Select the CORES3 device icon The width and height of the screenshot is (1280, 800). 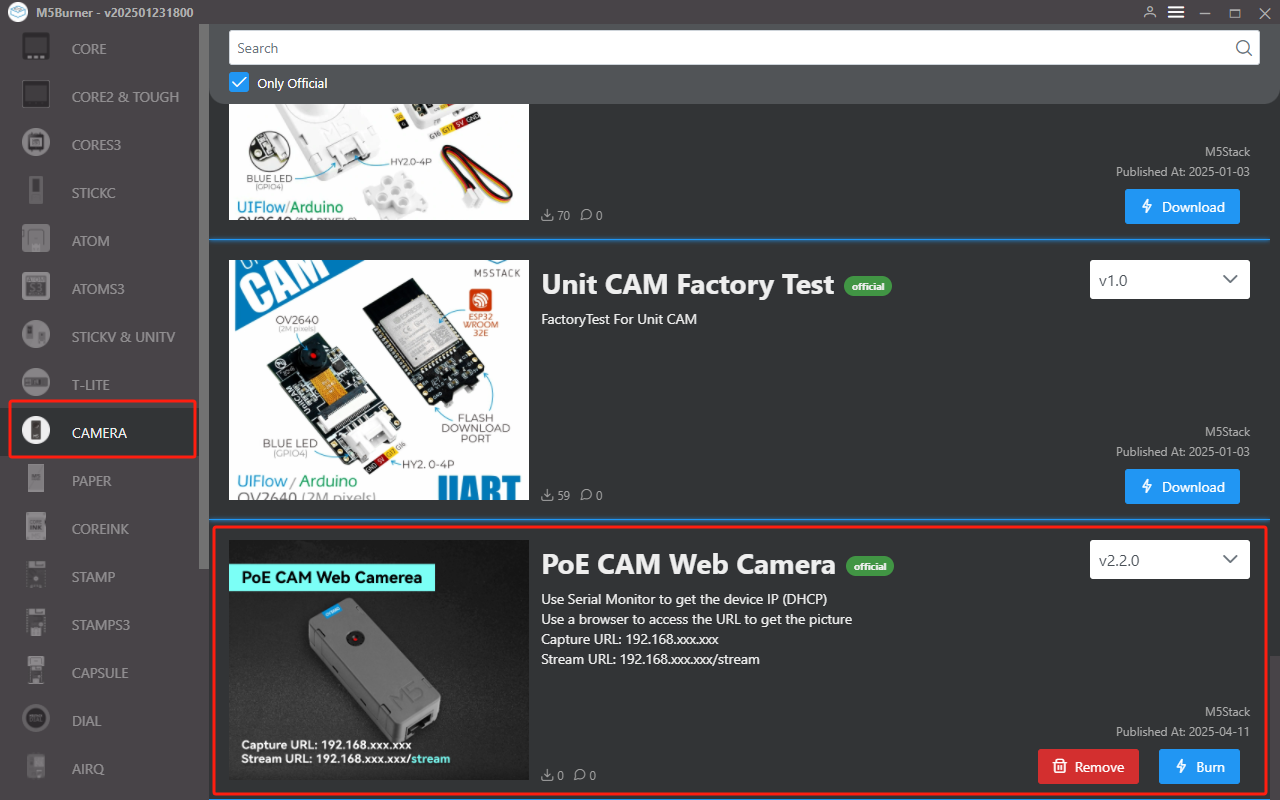point(36,143)
